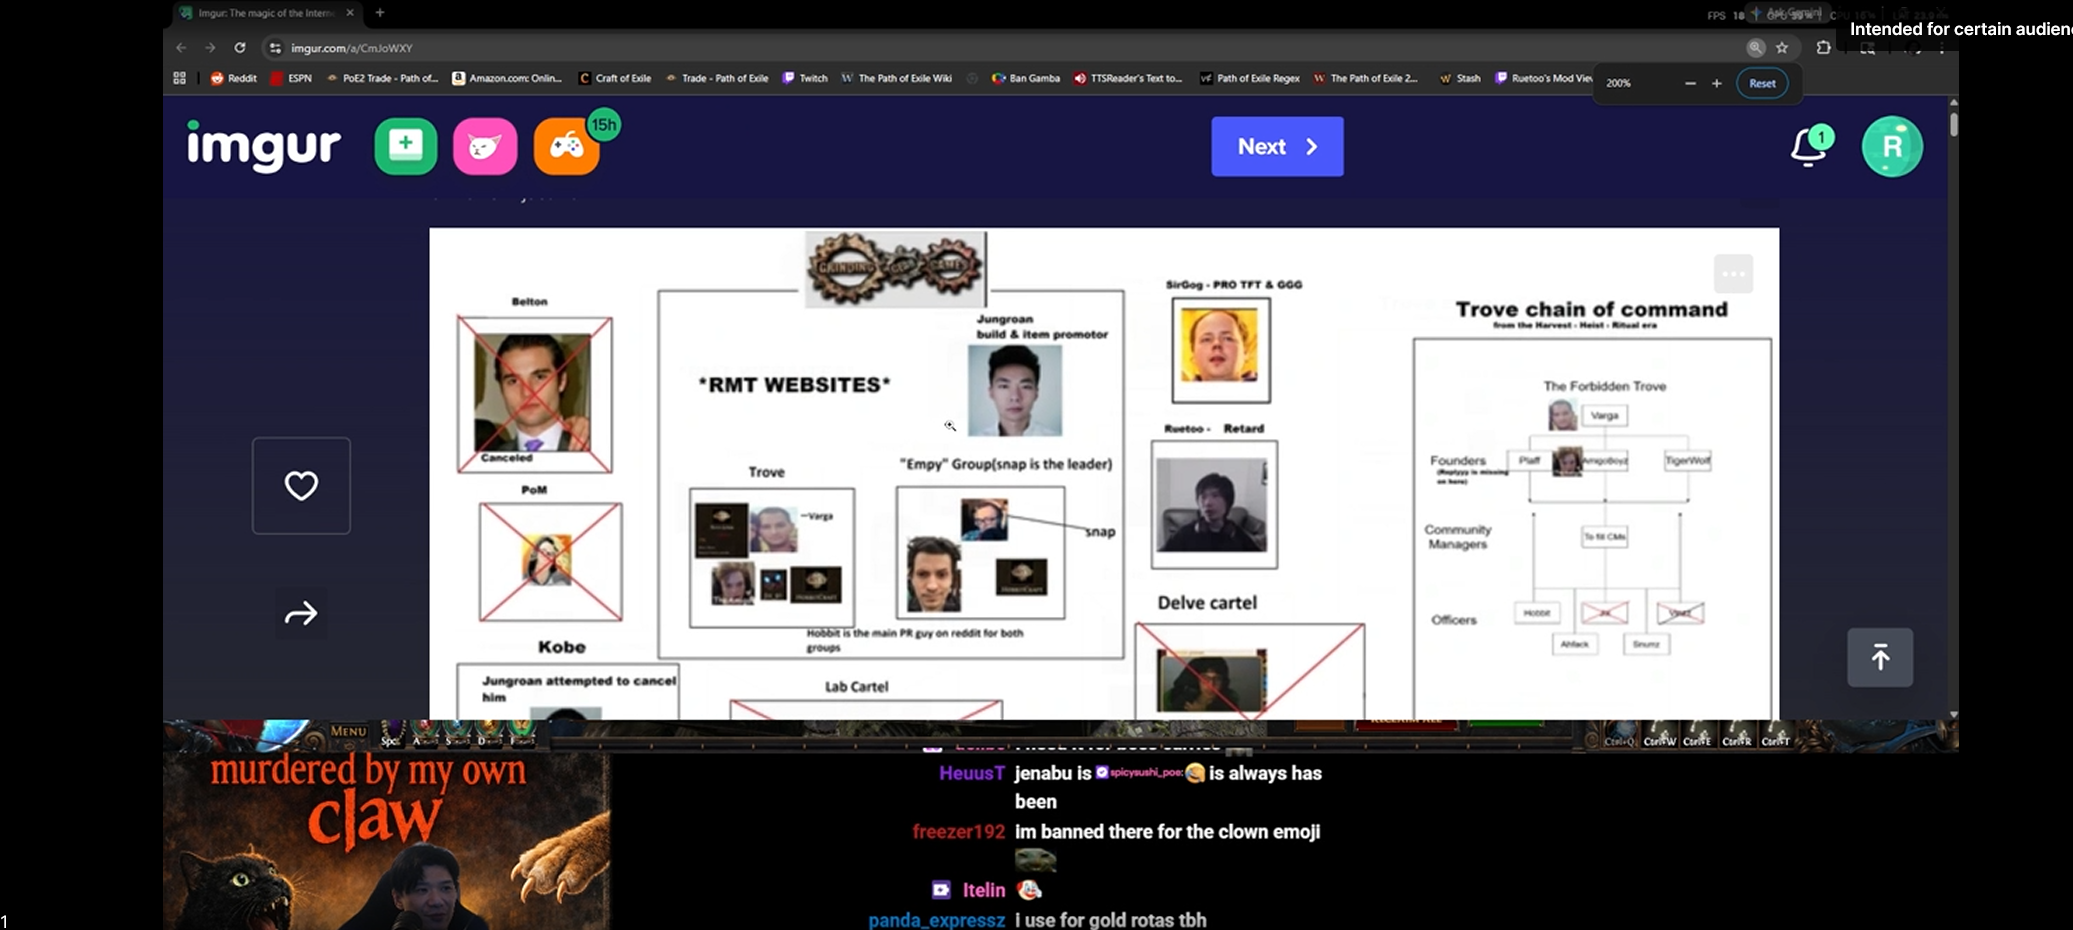Viewport: 2073px width, 930px height.
Task: Favorite the post with the heart icon
Action: (301, 486)
